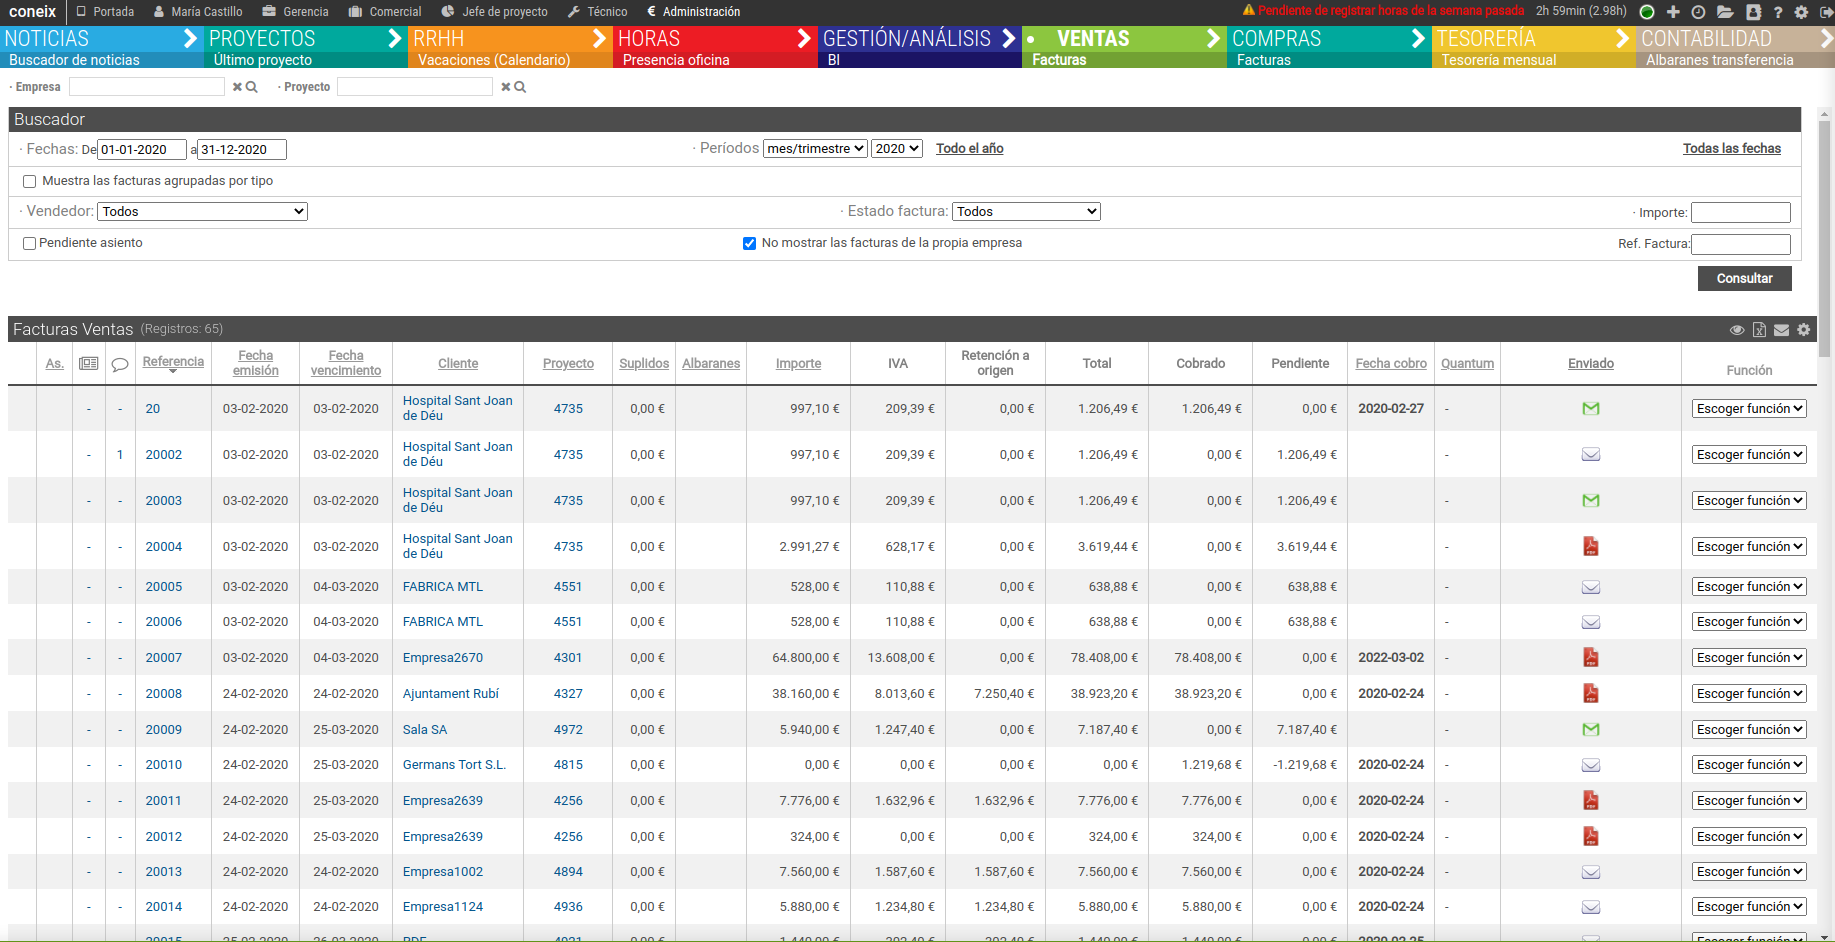Click grey envelope for invoice 20002
Image resolution: width=1835 pixels, height=942 pixels.
tap(1591, 454)
